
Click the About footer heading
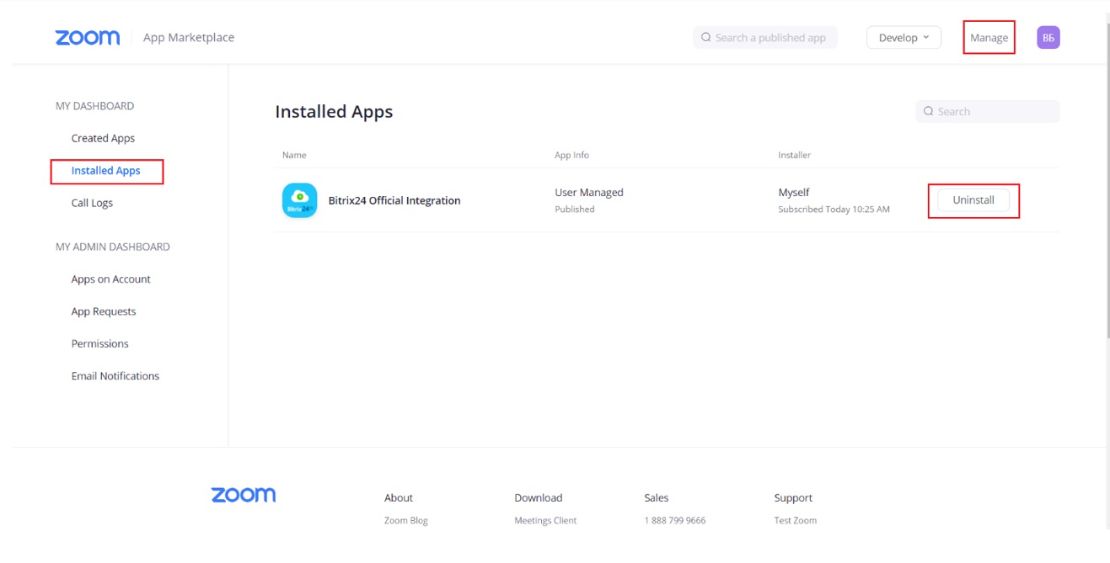(399, 498)
